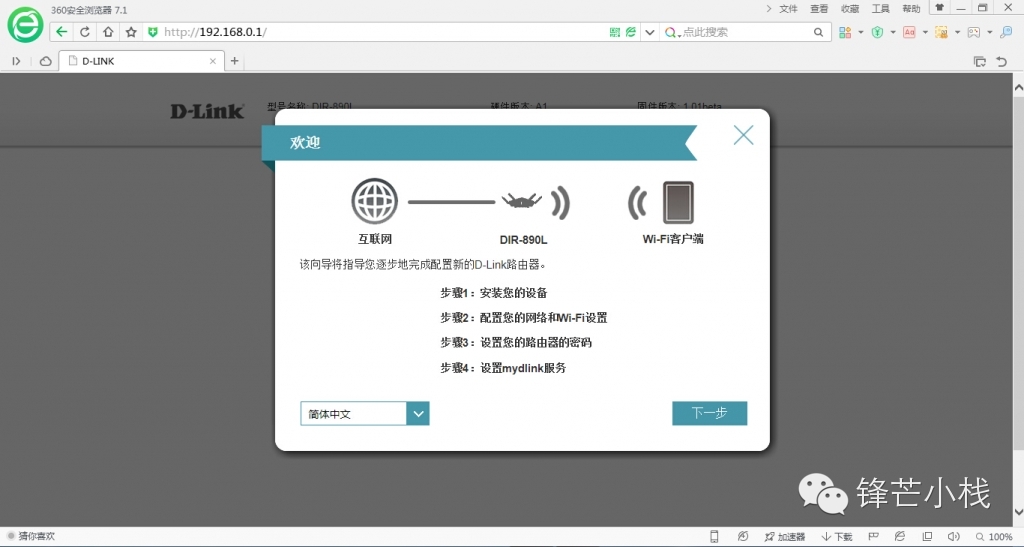The height and width of the screenshot is (547, 1024).
Task: Open a new tab with plus button
Action: tap(234, 61)
